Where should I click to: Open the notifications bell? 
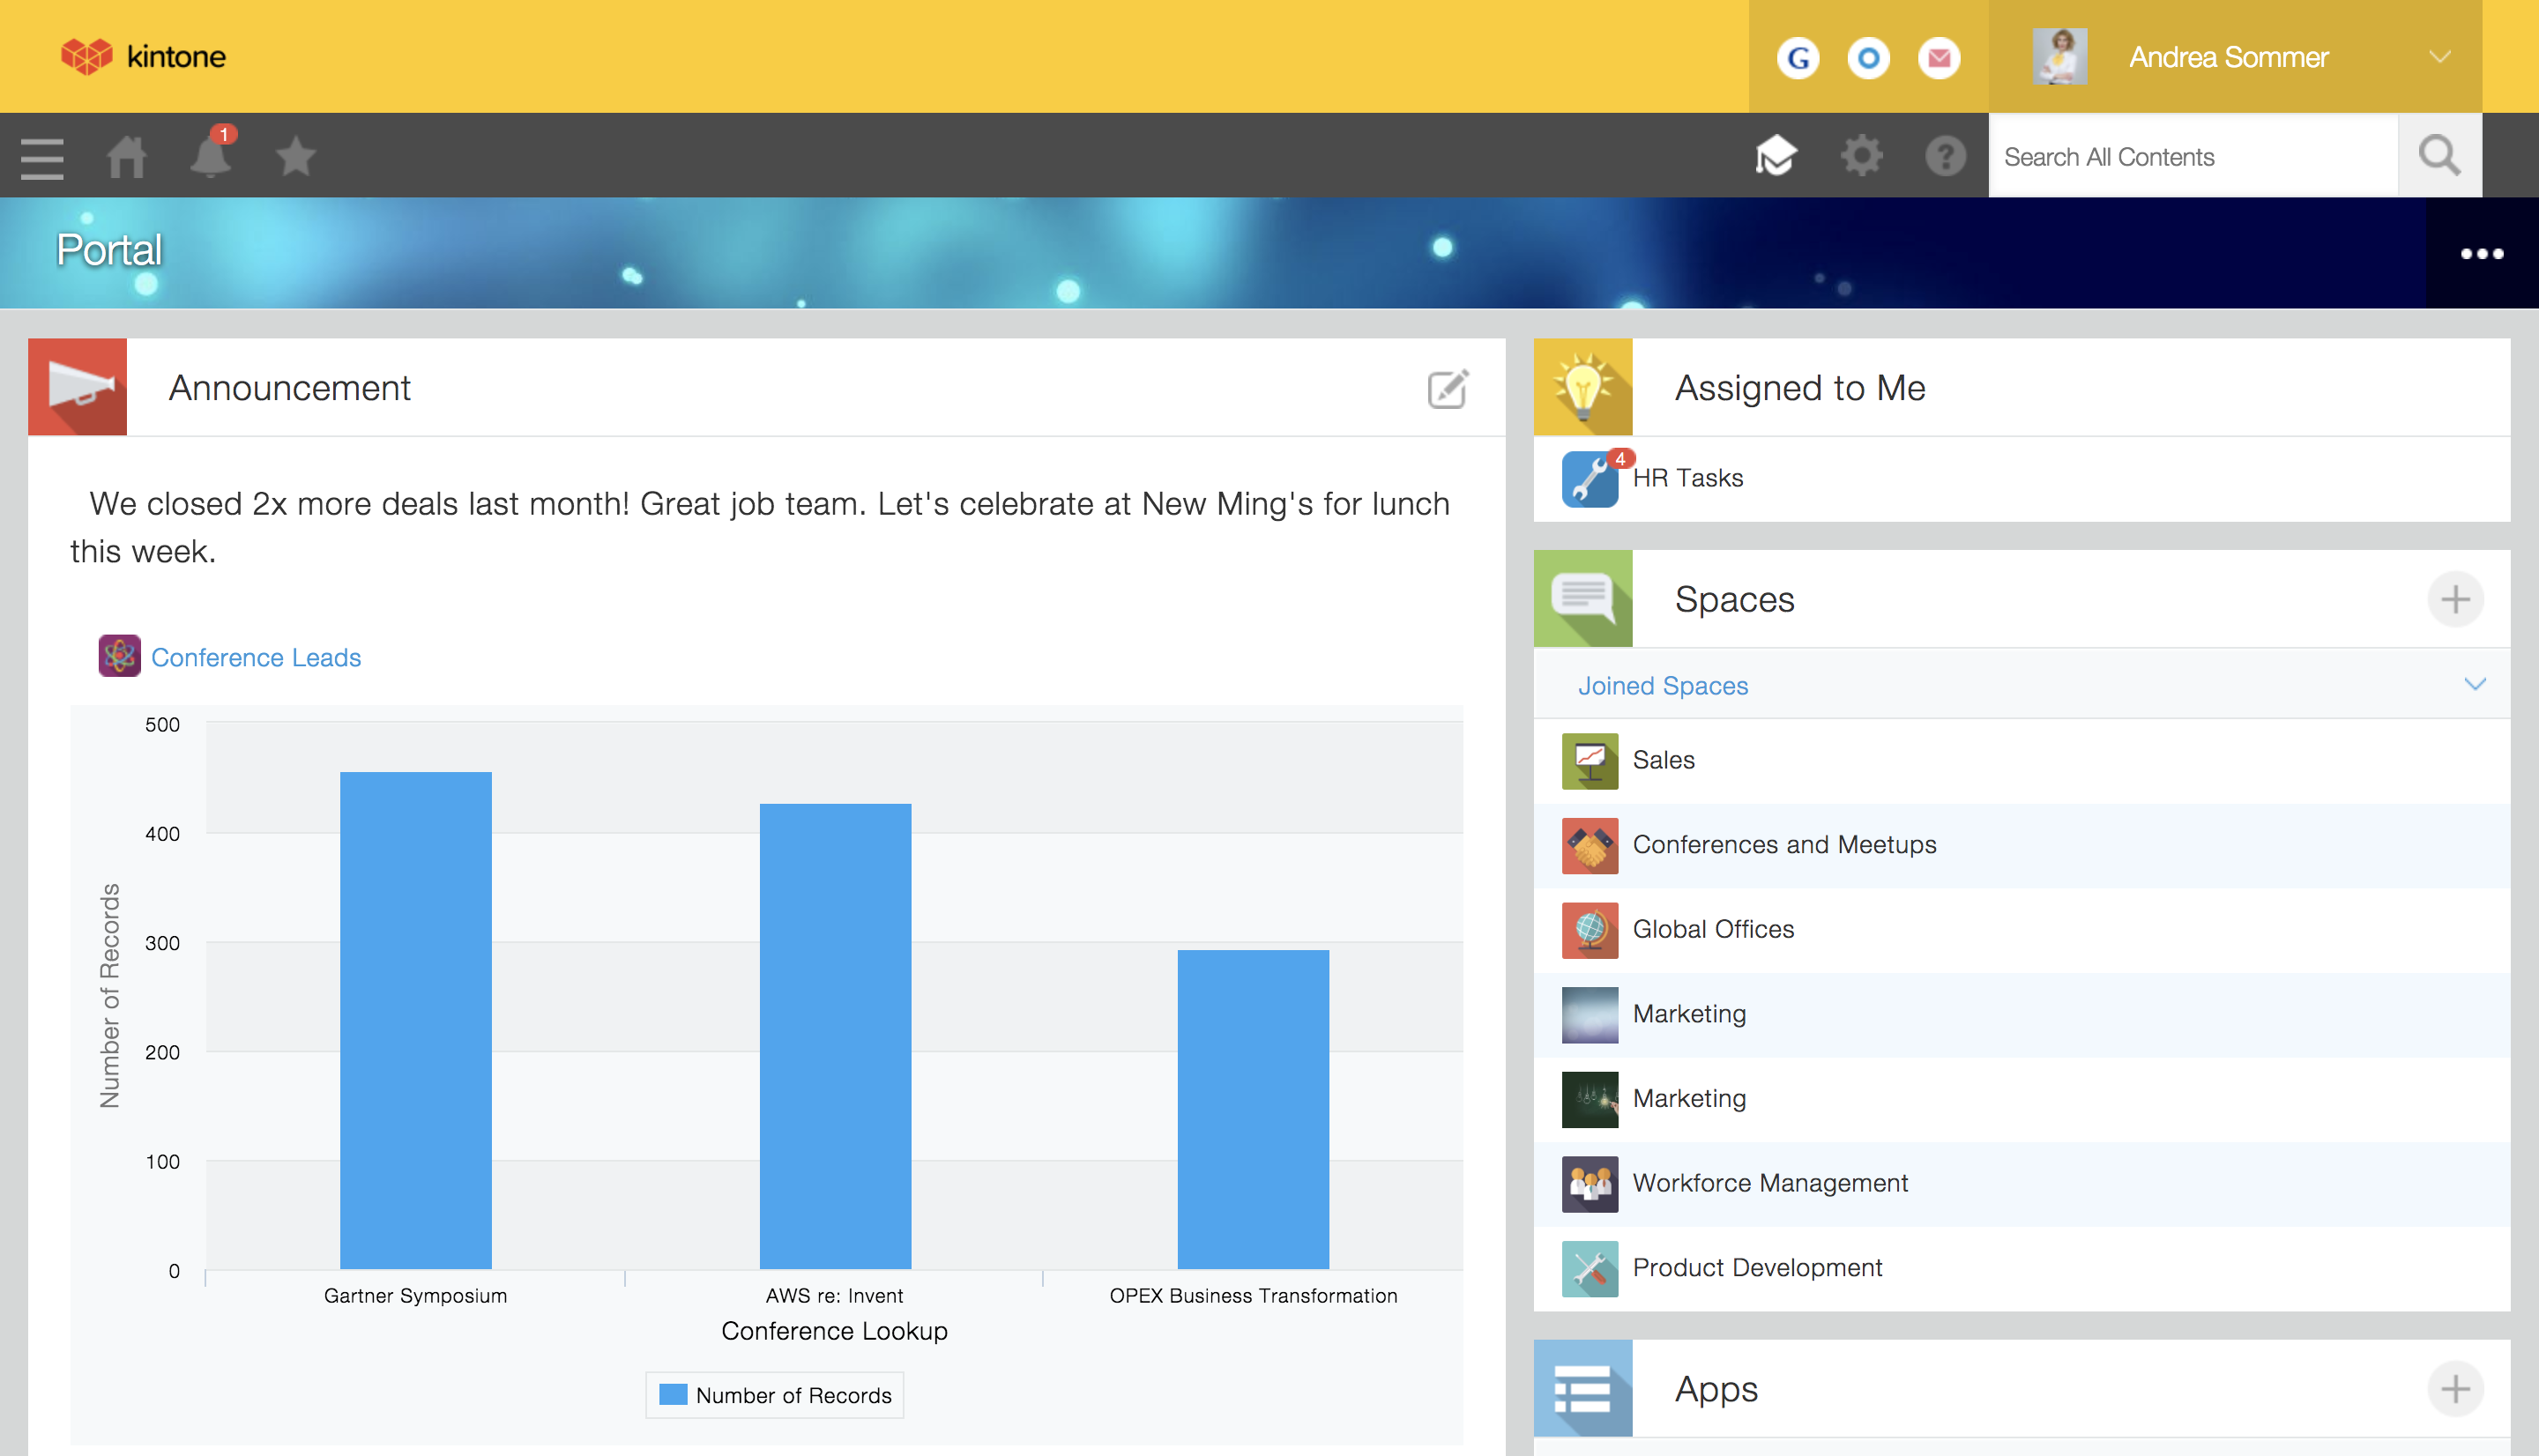coord(210,157)
